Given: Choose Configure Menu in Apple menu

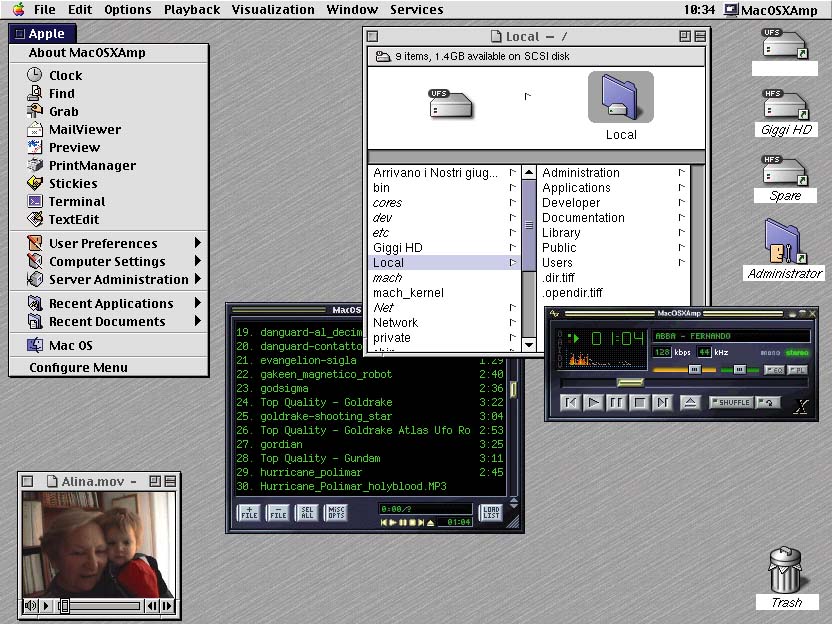Looking at the screenshot, I should tap(109, 368).
